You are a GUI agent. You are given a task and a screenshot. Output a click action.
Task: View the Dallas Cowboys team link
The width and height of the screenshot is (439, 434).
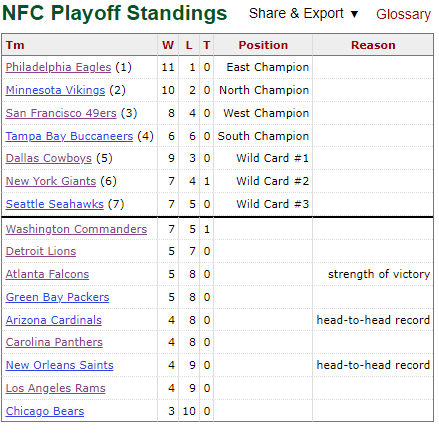coord(49,158)
